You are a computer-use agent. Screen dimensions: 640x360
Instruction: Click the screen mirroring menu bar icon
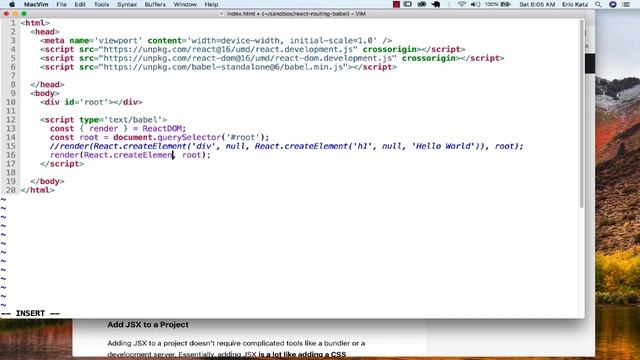(x=407, y=4)
